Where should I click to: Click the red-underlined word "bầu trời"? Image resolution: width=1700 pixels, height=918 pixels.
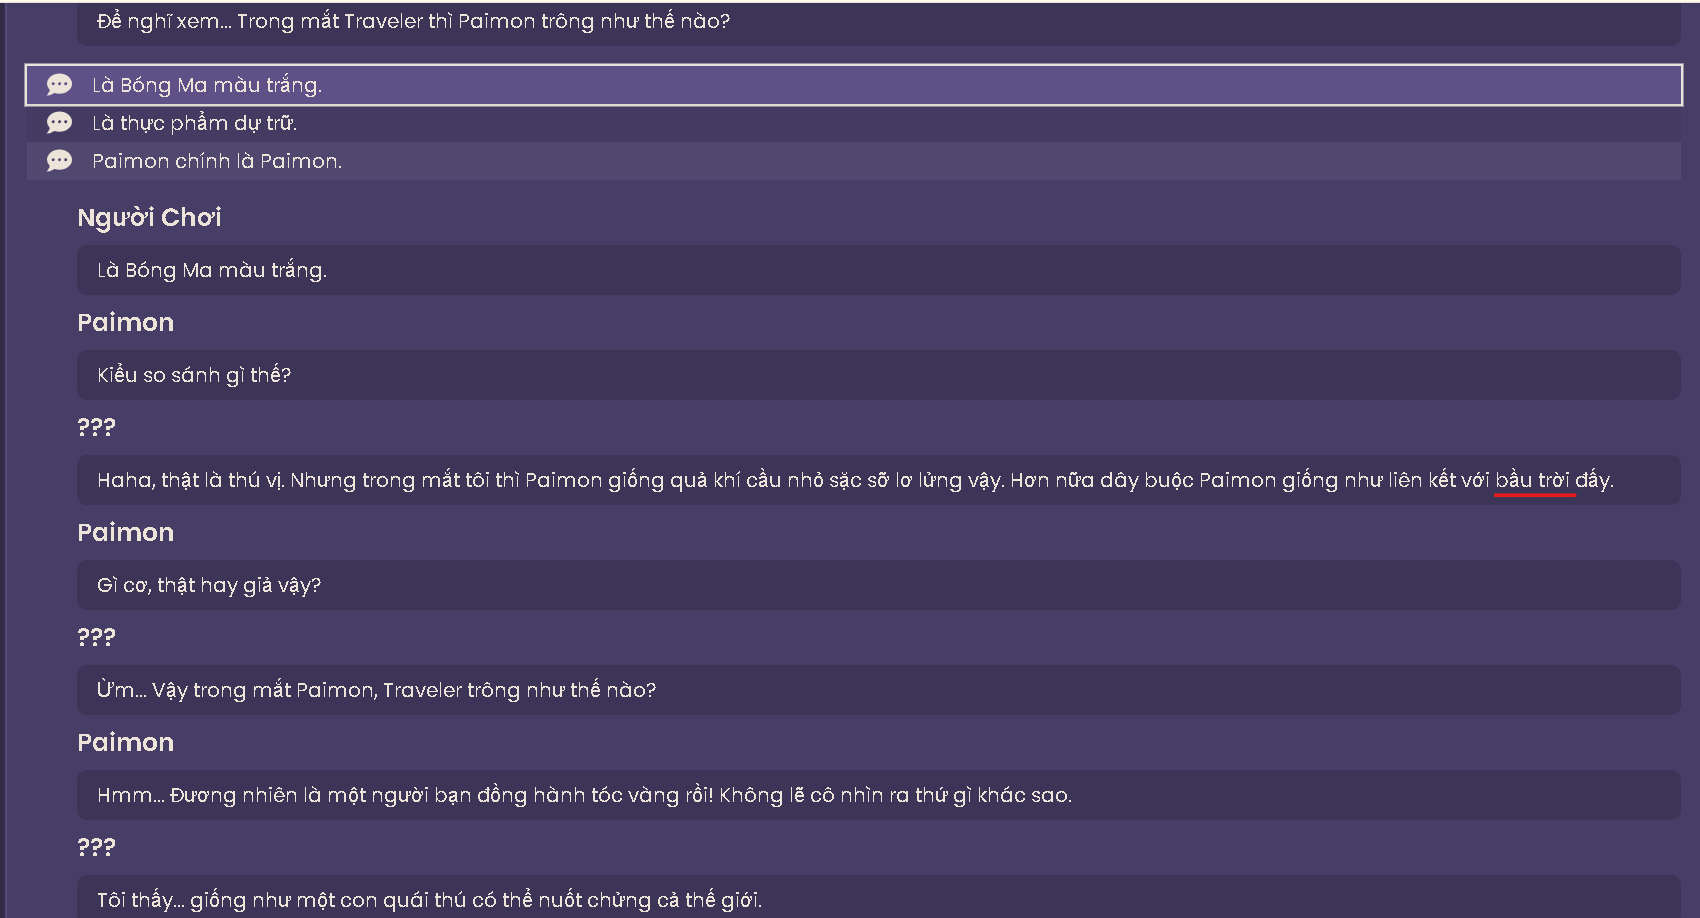[1532, 480]
